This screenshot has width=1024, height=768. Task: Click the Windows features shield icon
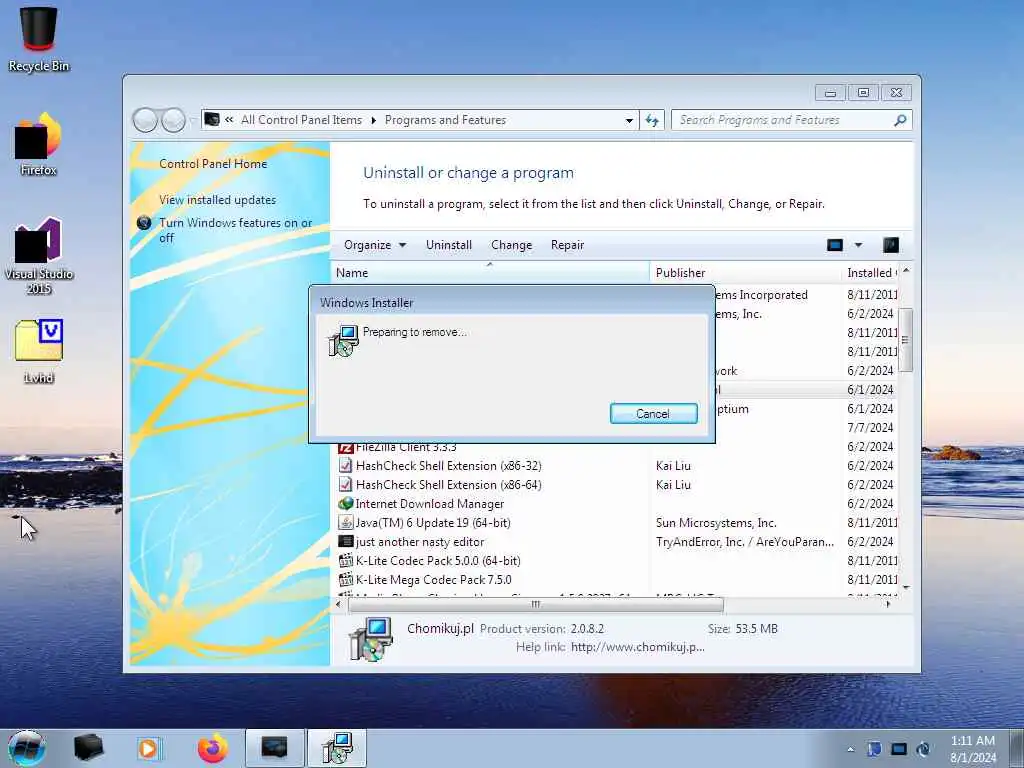pos(144,223)
